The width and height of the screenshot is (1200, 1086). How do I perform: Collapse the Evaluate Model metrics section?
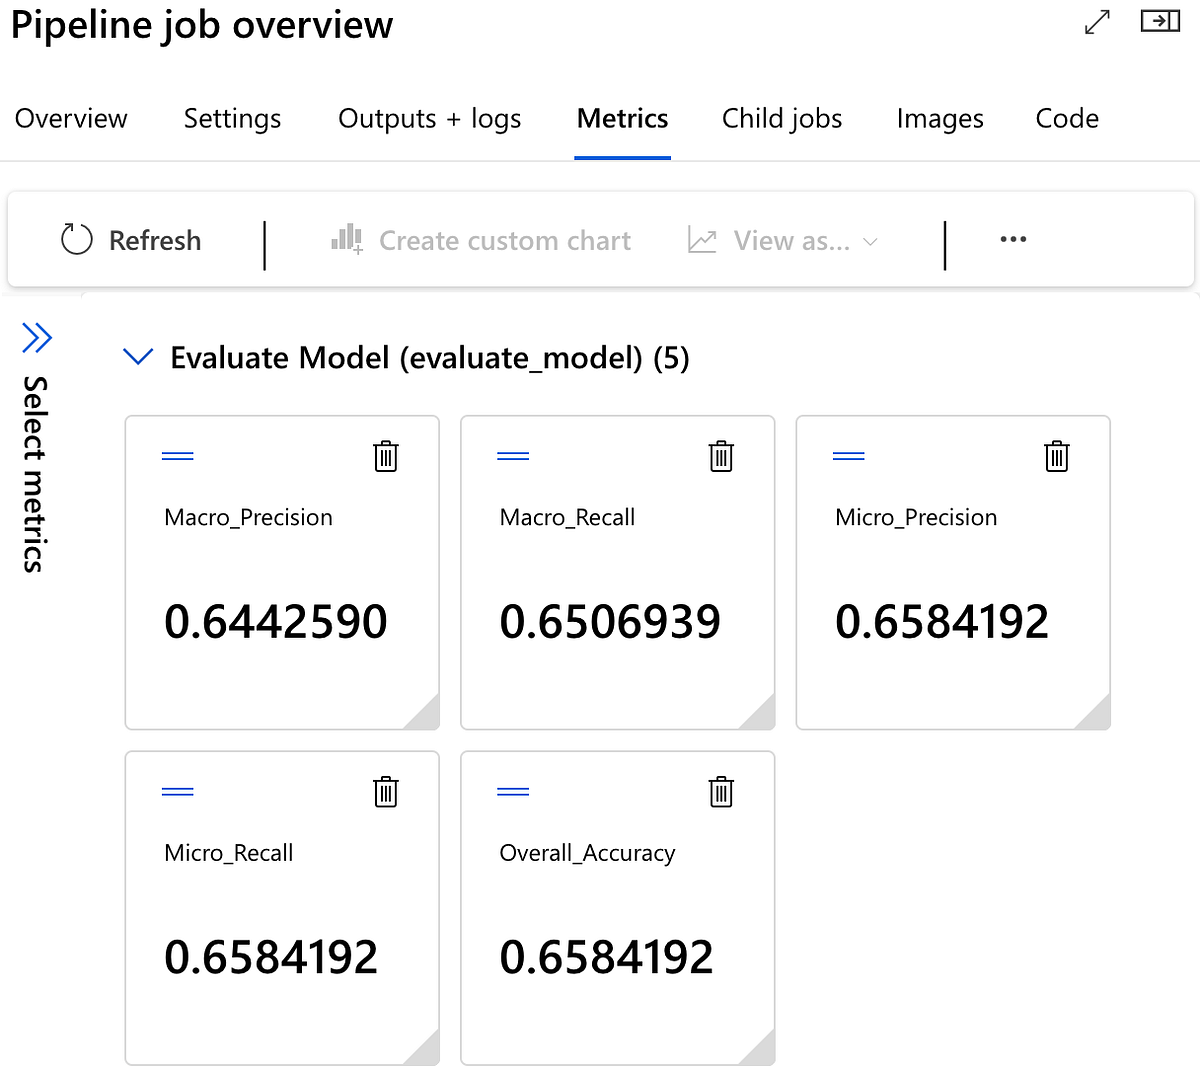click(x=137, y=356)
